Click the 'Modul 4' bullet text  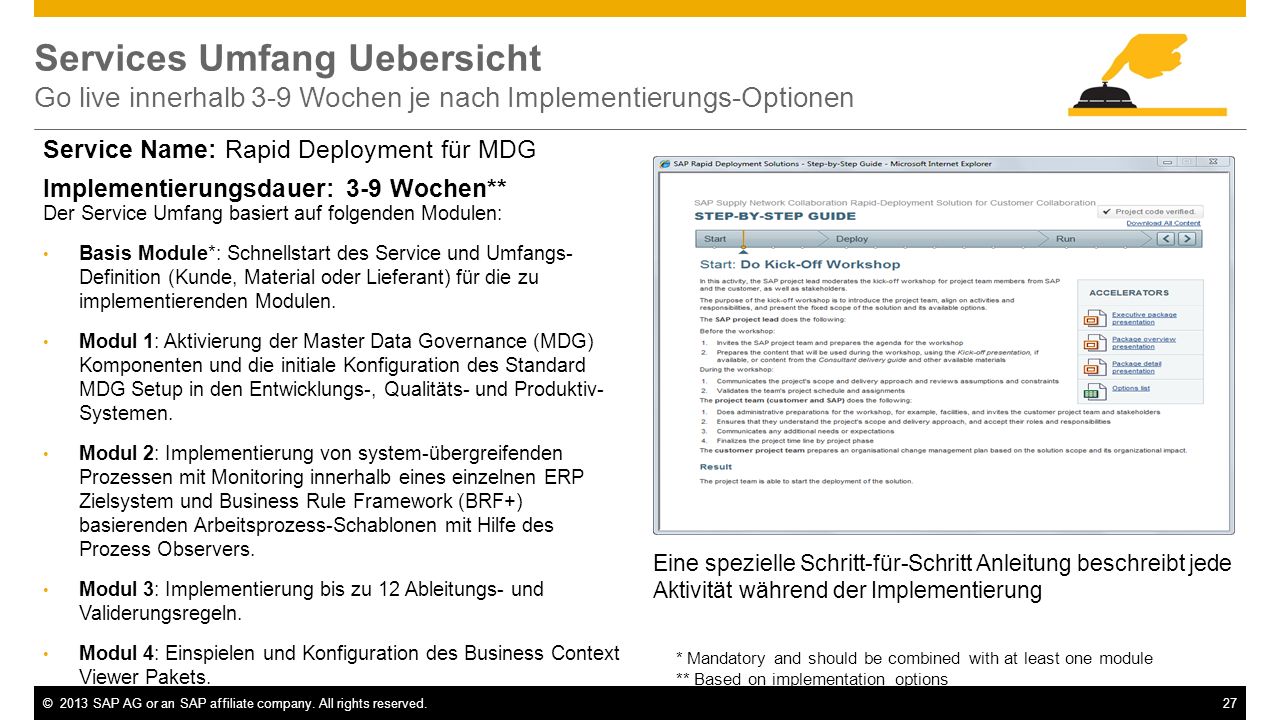click(349, 664)
